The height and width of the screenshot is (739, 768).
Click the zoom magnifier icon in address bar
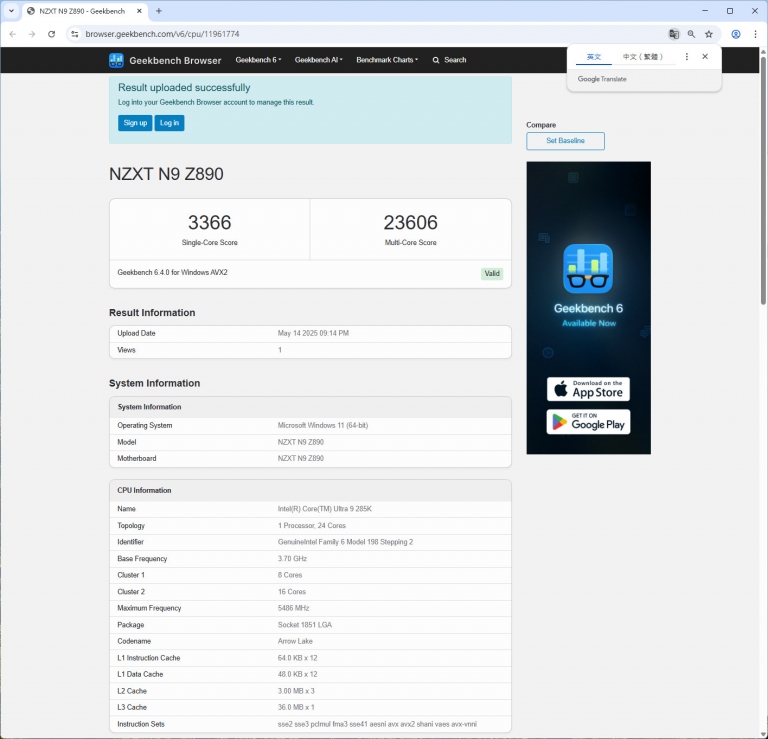691,34
